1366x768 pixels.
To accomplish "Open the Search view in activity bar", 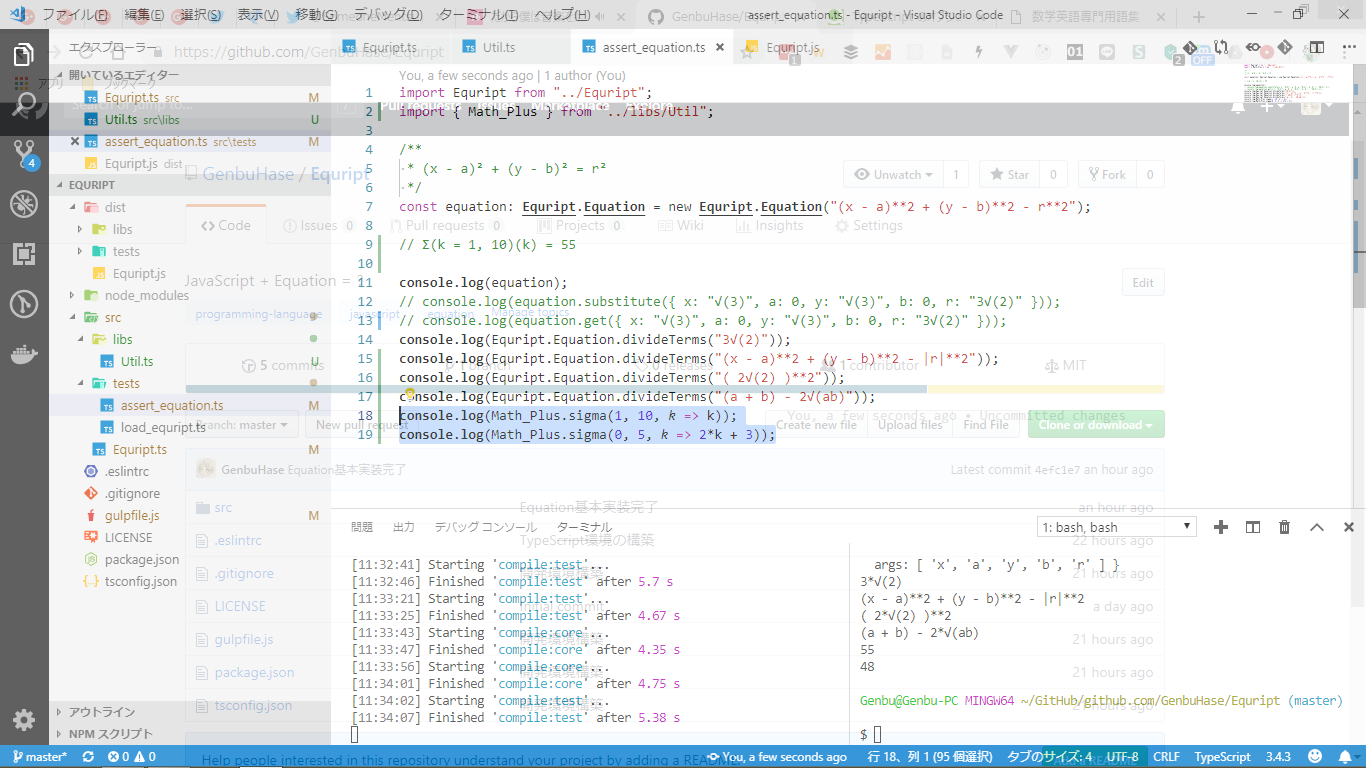I will [24, 104].
